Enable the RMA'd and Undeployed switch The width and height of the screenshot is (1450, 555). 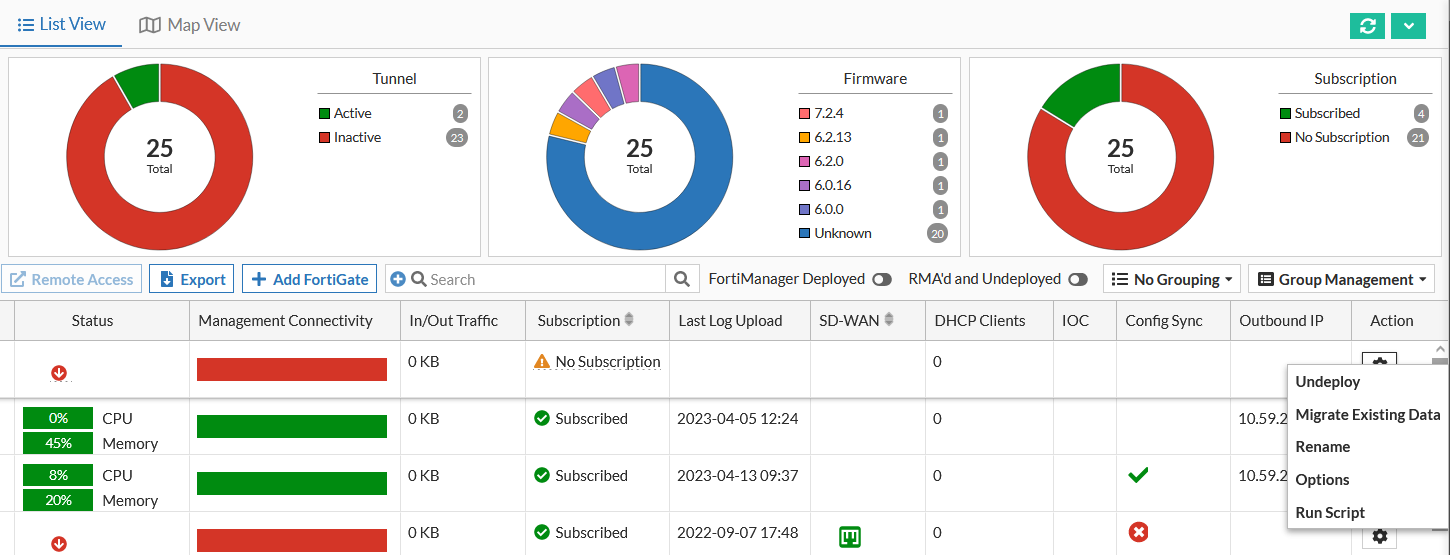[1078, 280]
